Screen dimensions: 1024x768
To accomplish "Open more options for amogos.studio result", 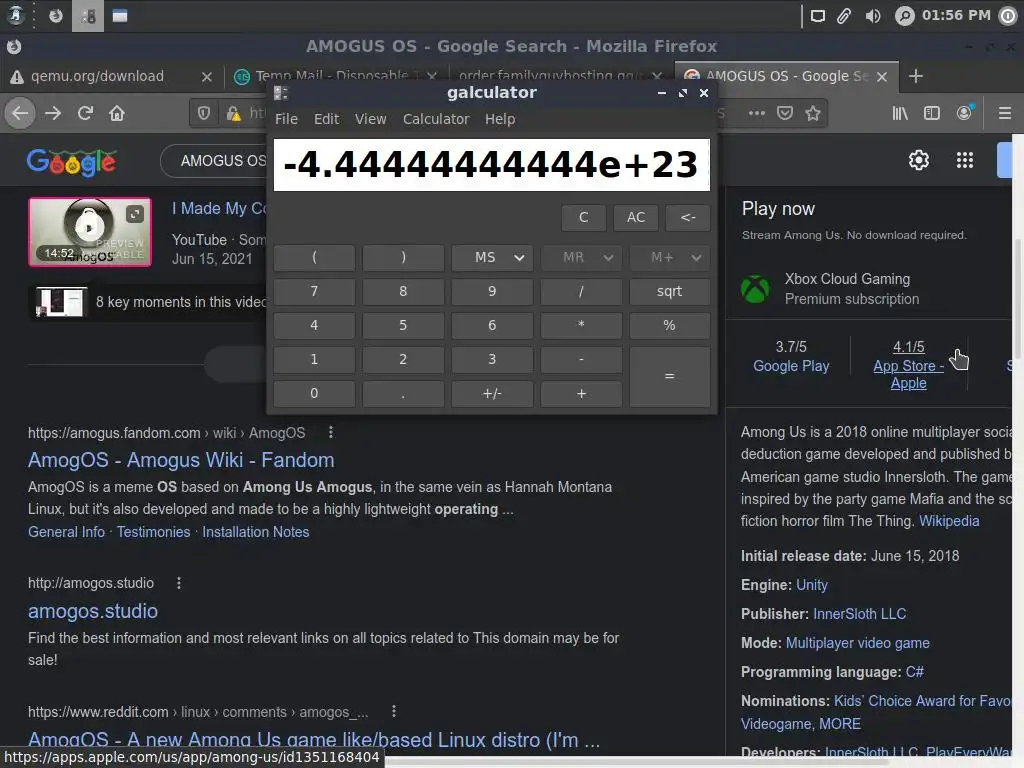I will click(179, 583).
